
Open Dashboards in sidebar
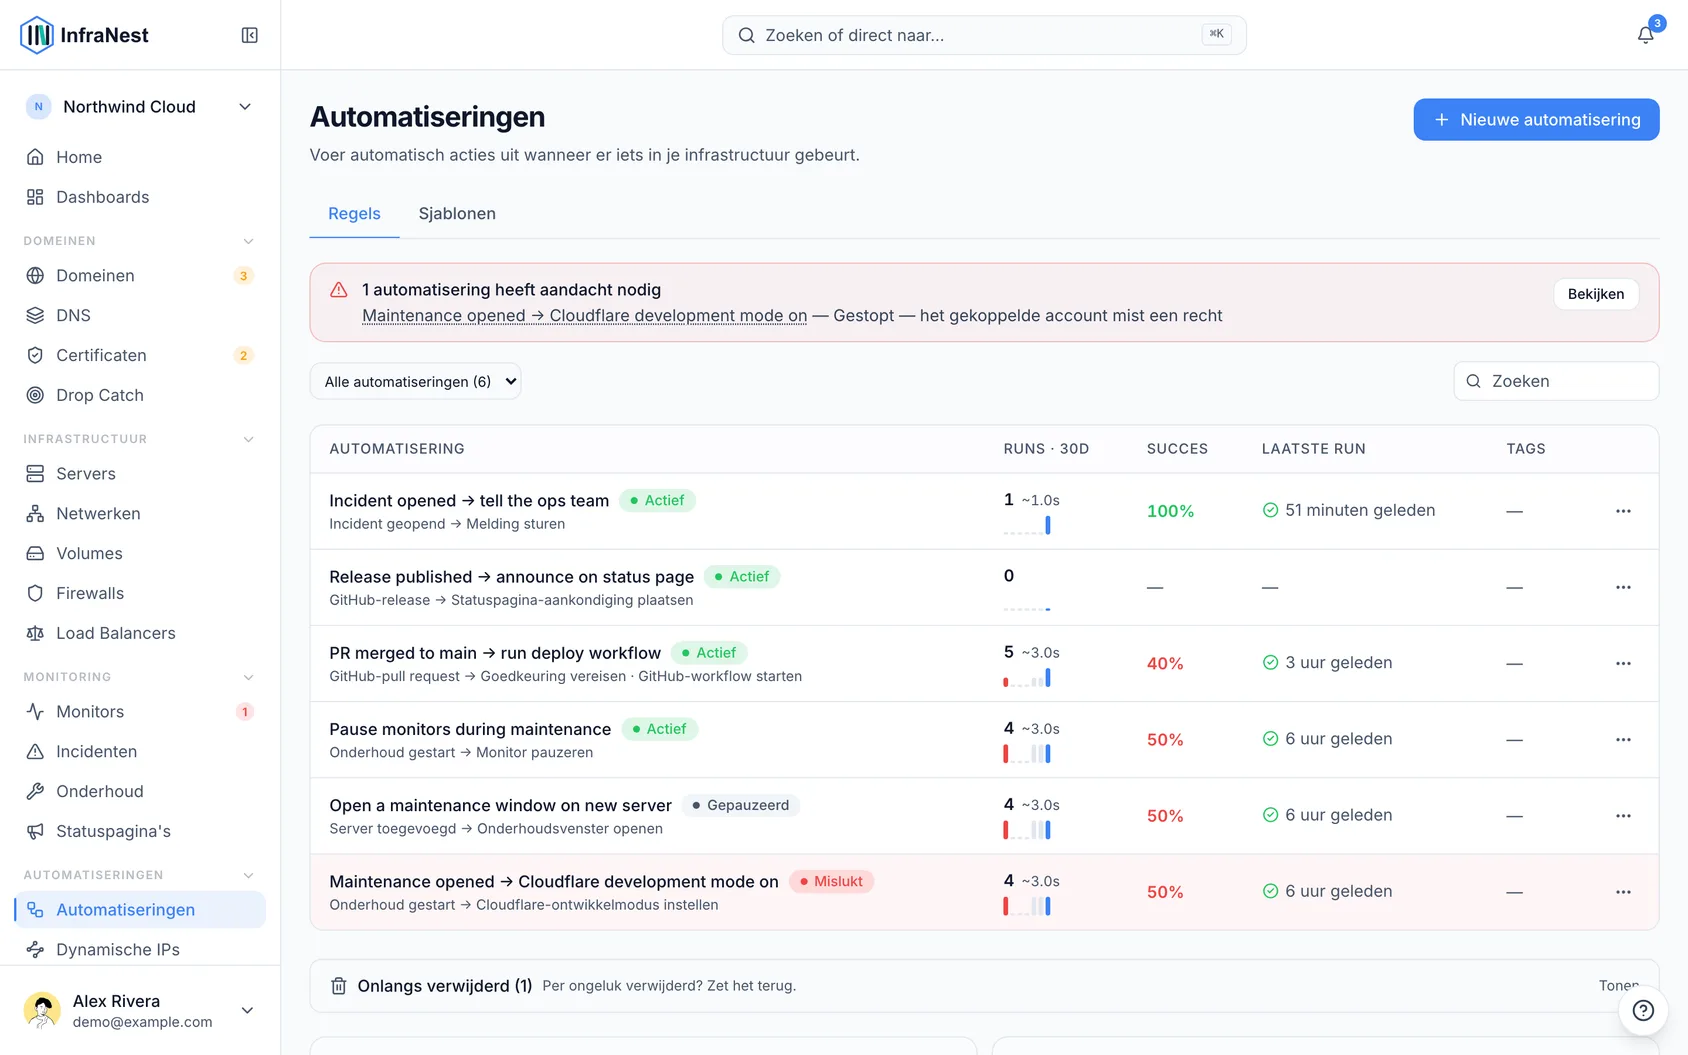click(x=140, y=197)
